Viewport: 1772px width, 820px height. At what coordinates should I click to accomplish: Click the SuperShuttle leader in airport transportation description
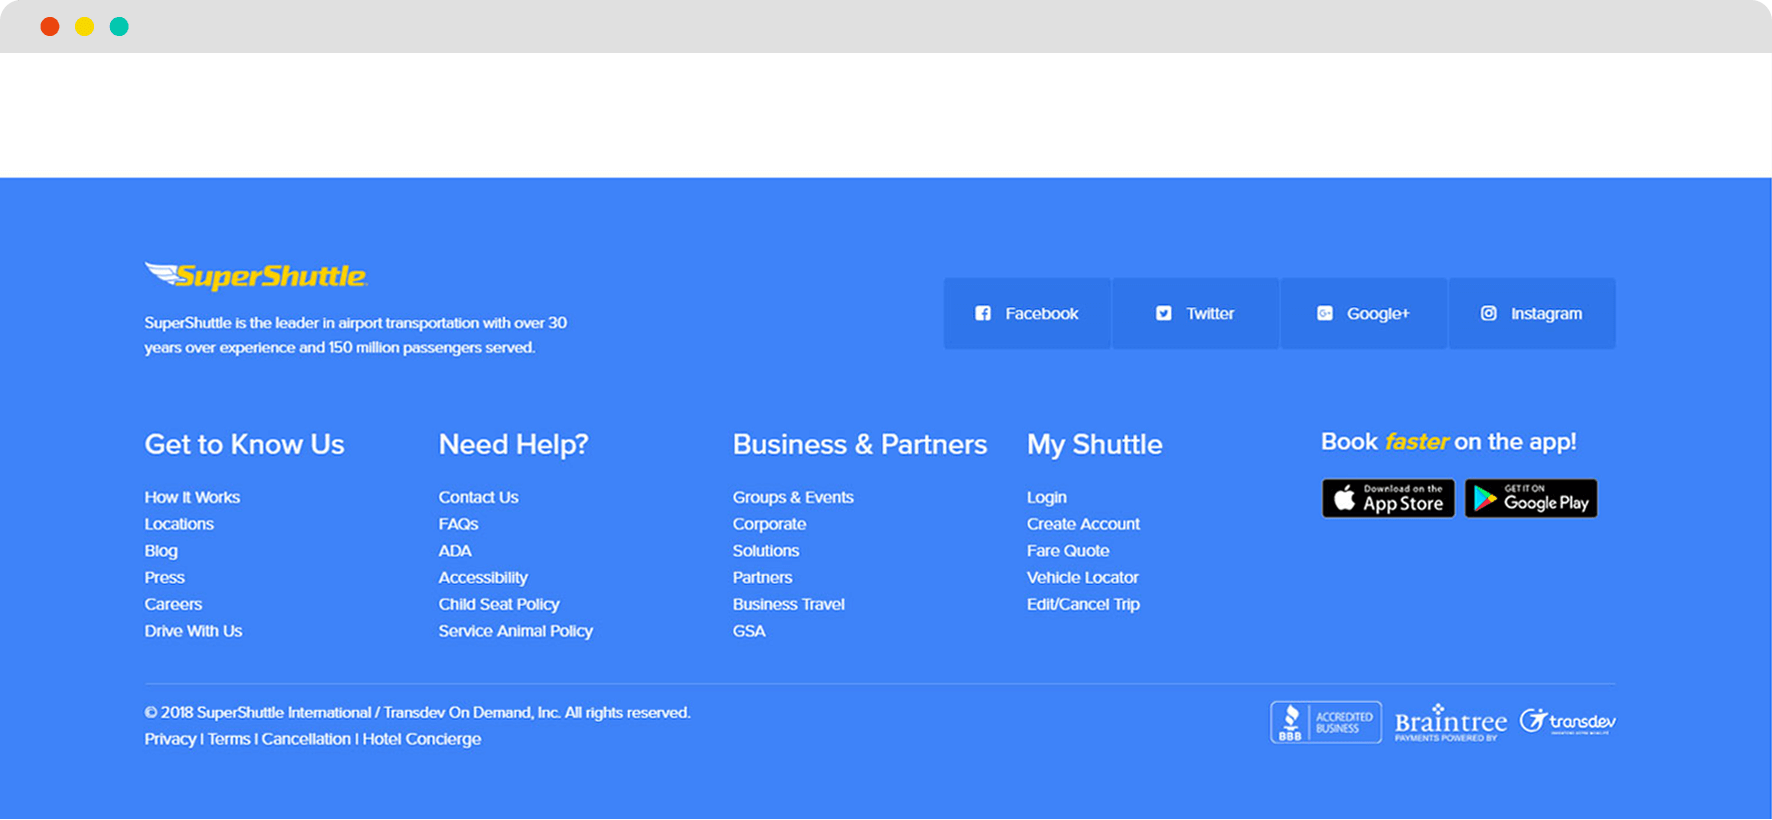coord(355,335)
